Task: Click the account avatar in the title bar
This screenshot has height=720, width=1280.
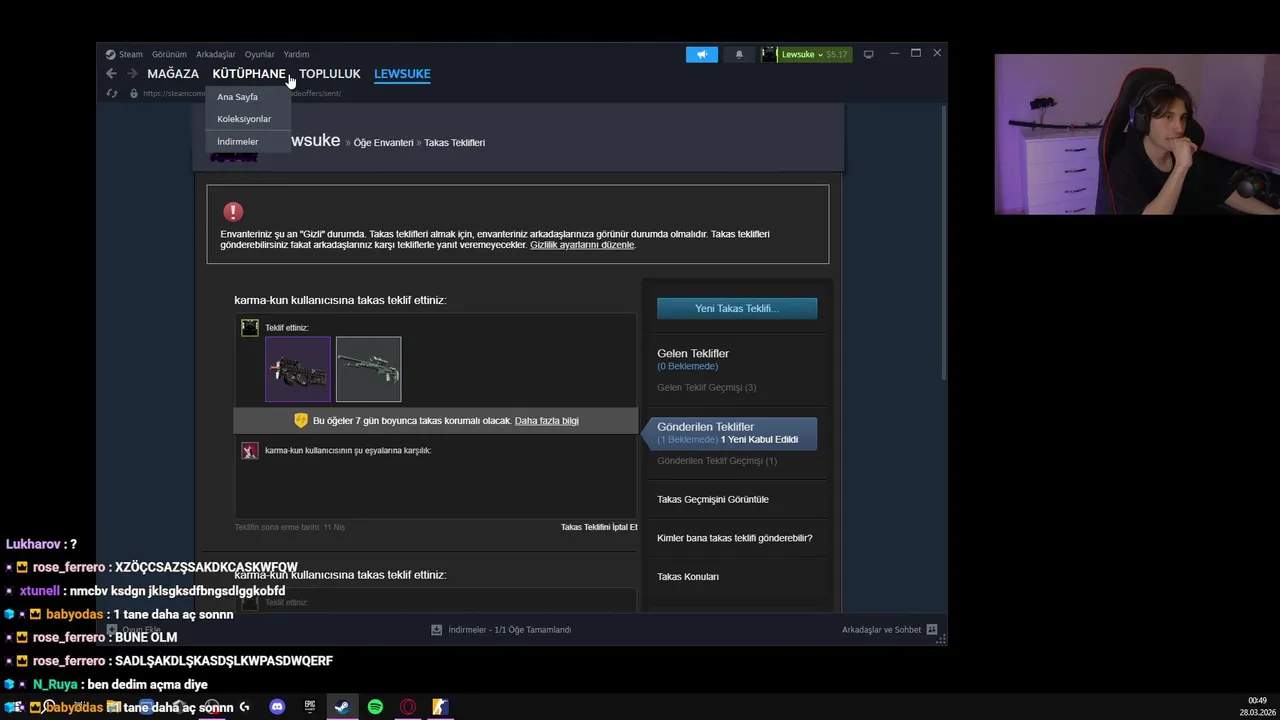Action: (x=768, y=54)
